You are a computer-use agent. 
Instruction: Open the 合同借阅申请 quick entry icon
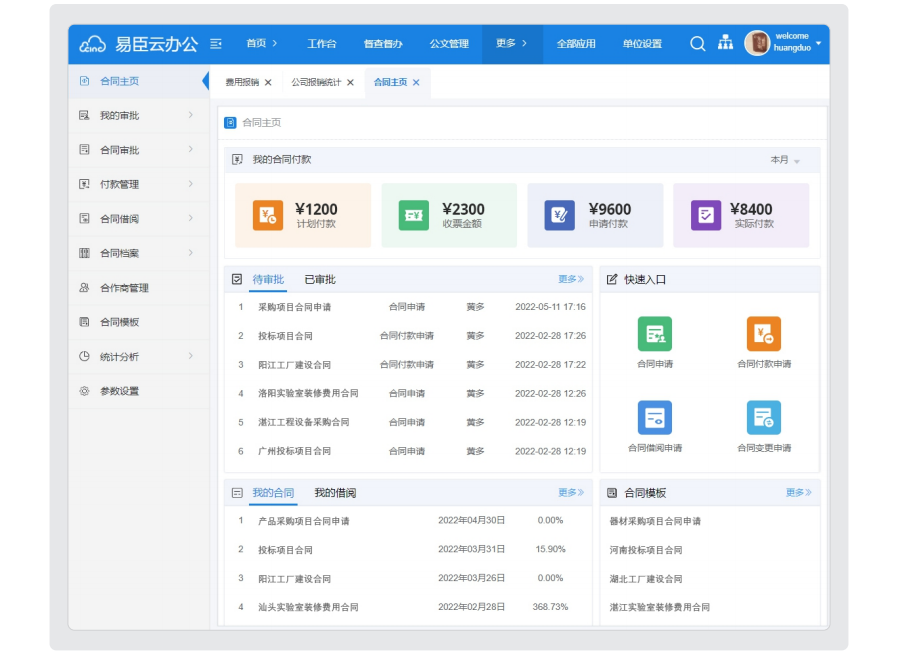655,418
